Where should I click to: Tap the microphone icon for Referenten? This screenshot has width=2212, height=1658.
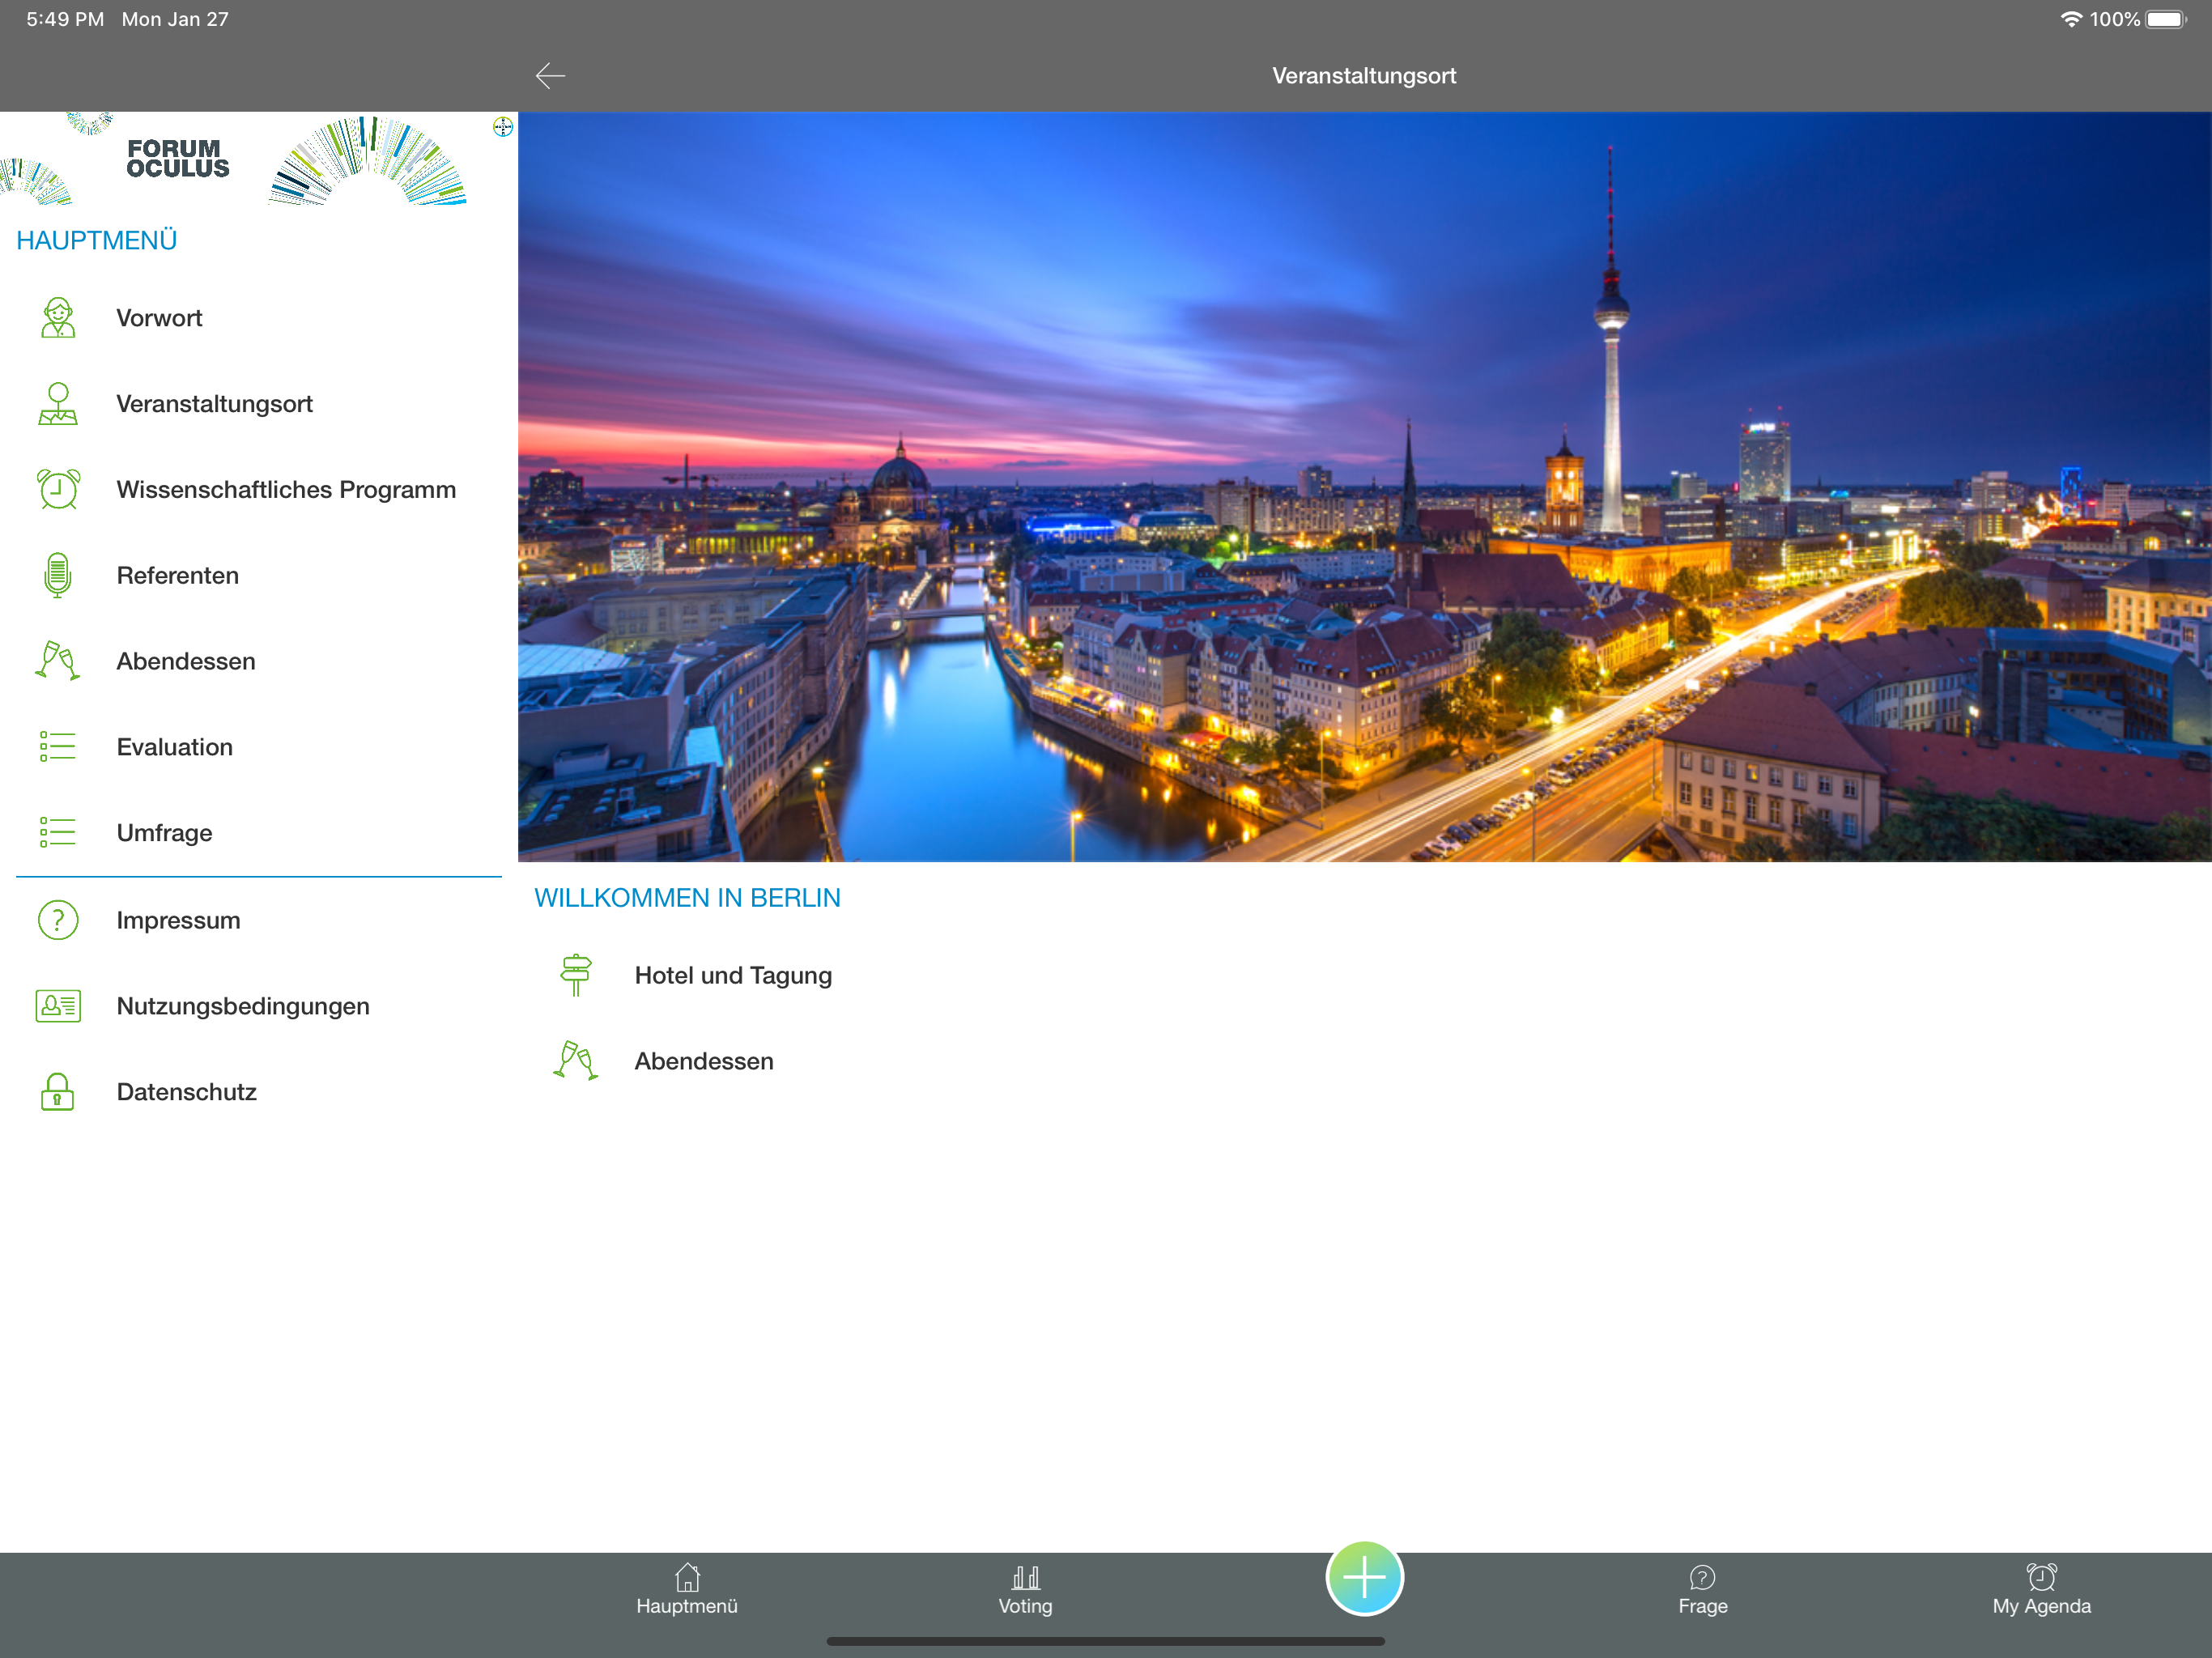click(x=58, y=576)
